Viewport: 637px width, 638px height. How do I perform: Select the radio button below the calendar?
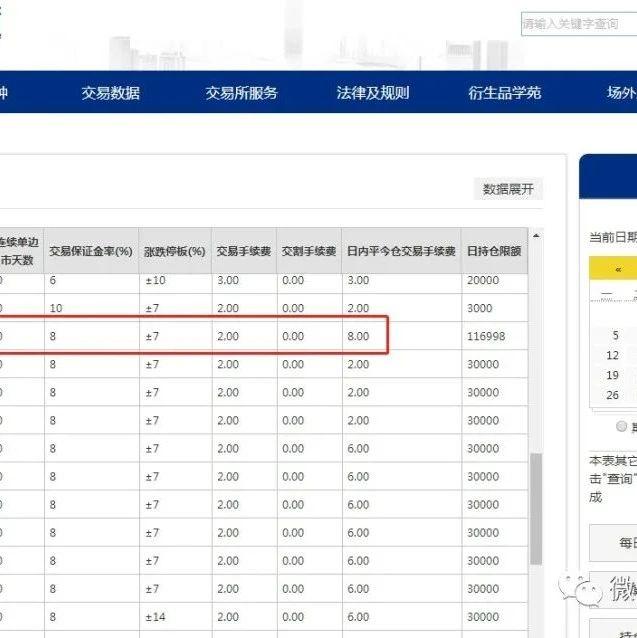[x=622, y=426]
